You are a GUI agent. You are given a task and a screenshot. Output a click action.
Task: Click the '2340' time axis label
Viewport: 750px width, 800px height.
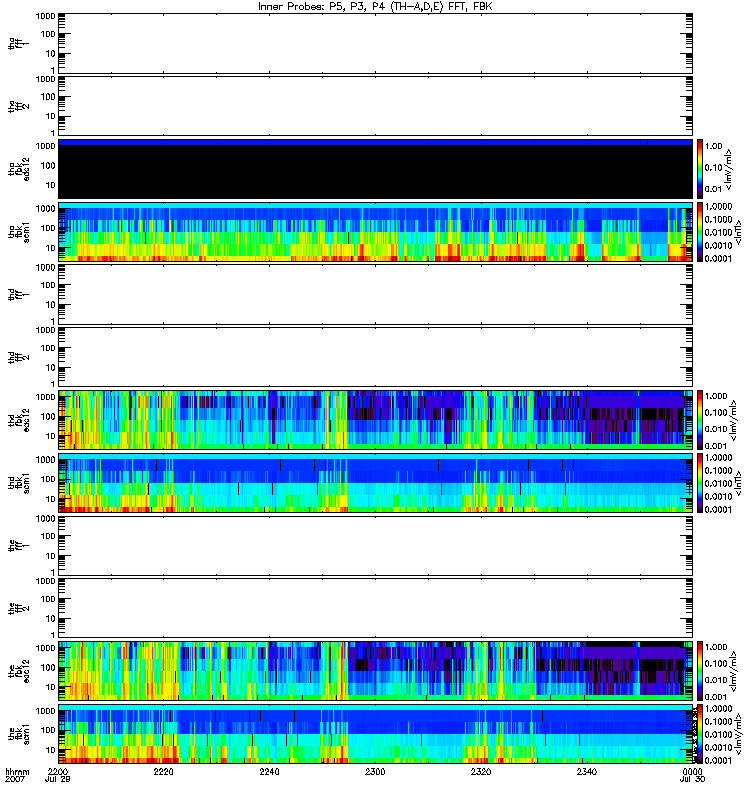pyautogui.click(x=587, y=772)
